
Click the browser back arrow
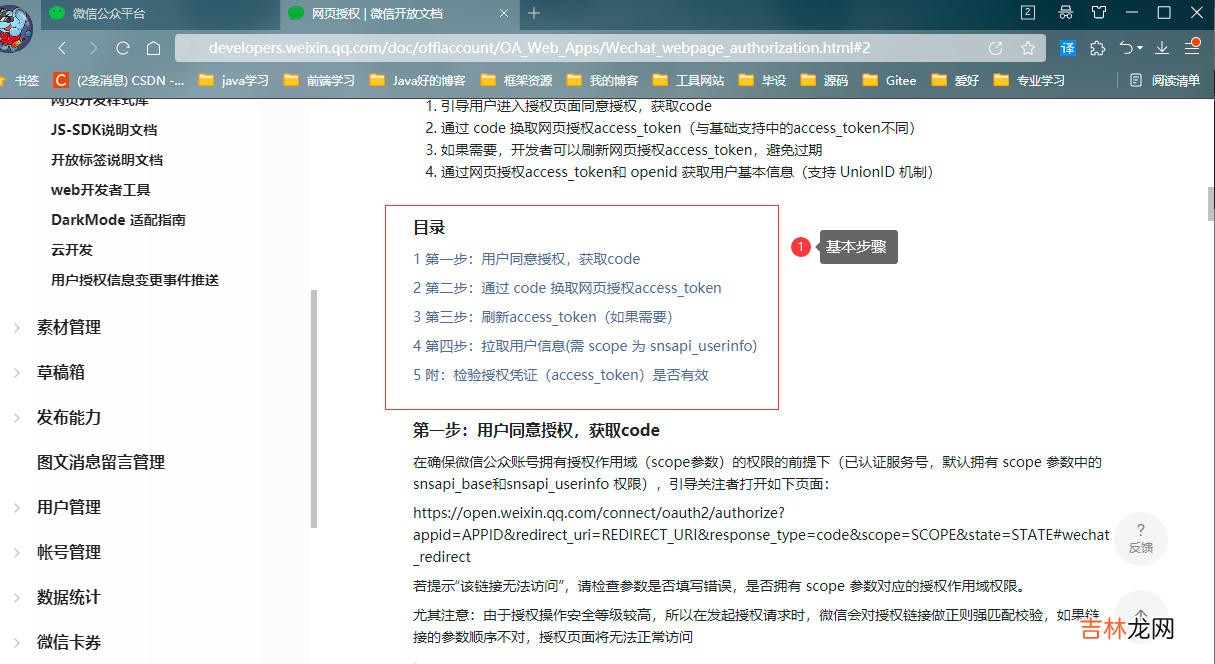point(62,48)
